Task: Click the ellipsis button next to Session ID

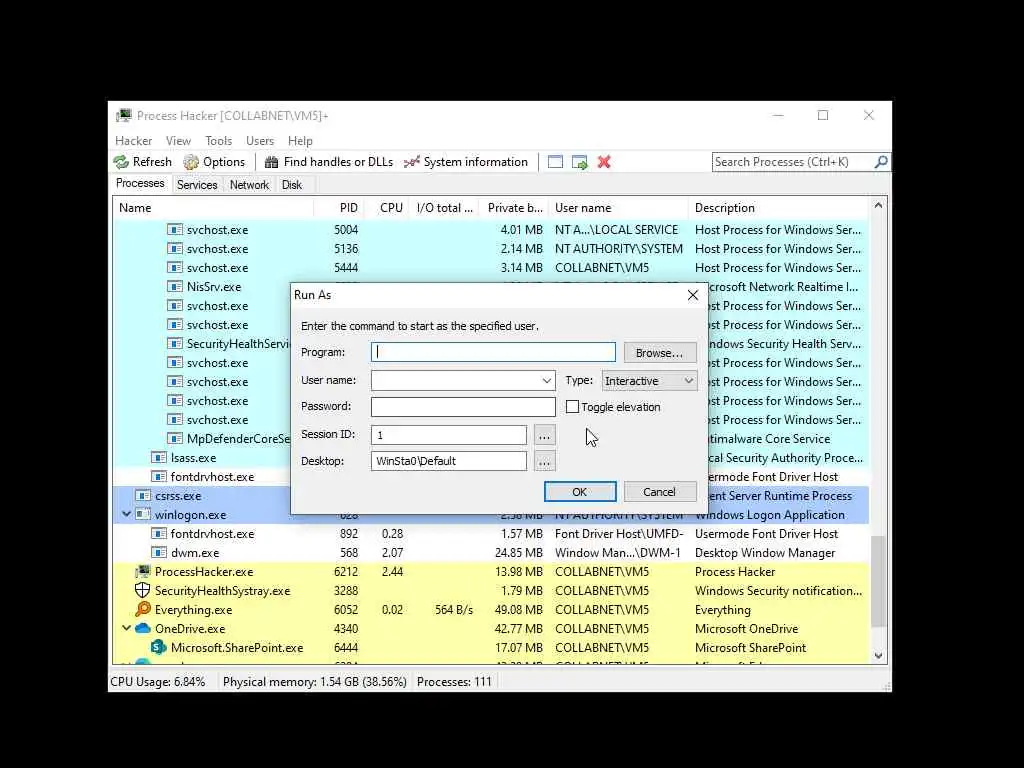Action: click(x=544, y=435)
